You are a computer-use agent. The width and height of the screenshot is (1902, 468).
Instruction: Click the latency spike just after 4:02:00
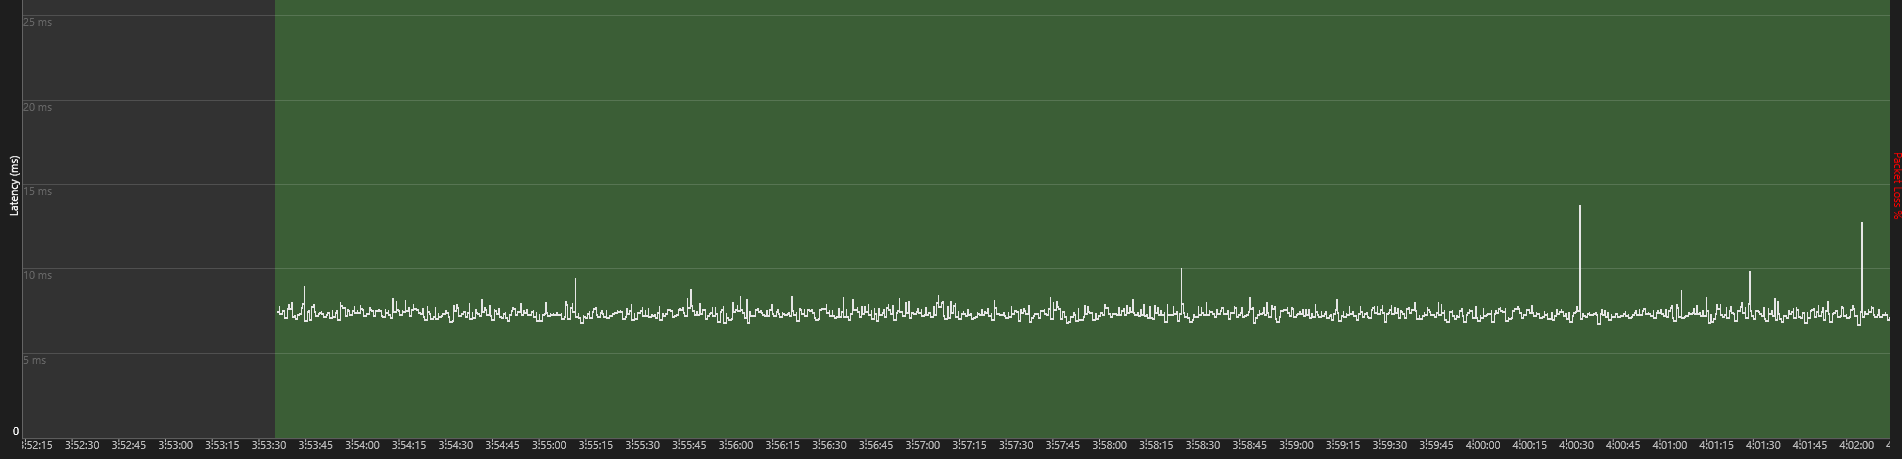pyautogui.click(x=1862, y=267)
